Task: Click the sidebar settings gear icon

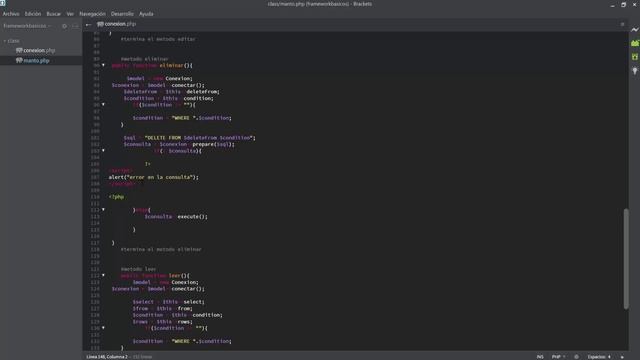Action: [64, 26]
